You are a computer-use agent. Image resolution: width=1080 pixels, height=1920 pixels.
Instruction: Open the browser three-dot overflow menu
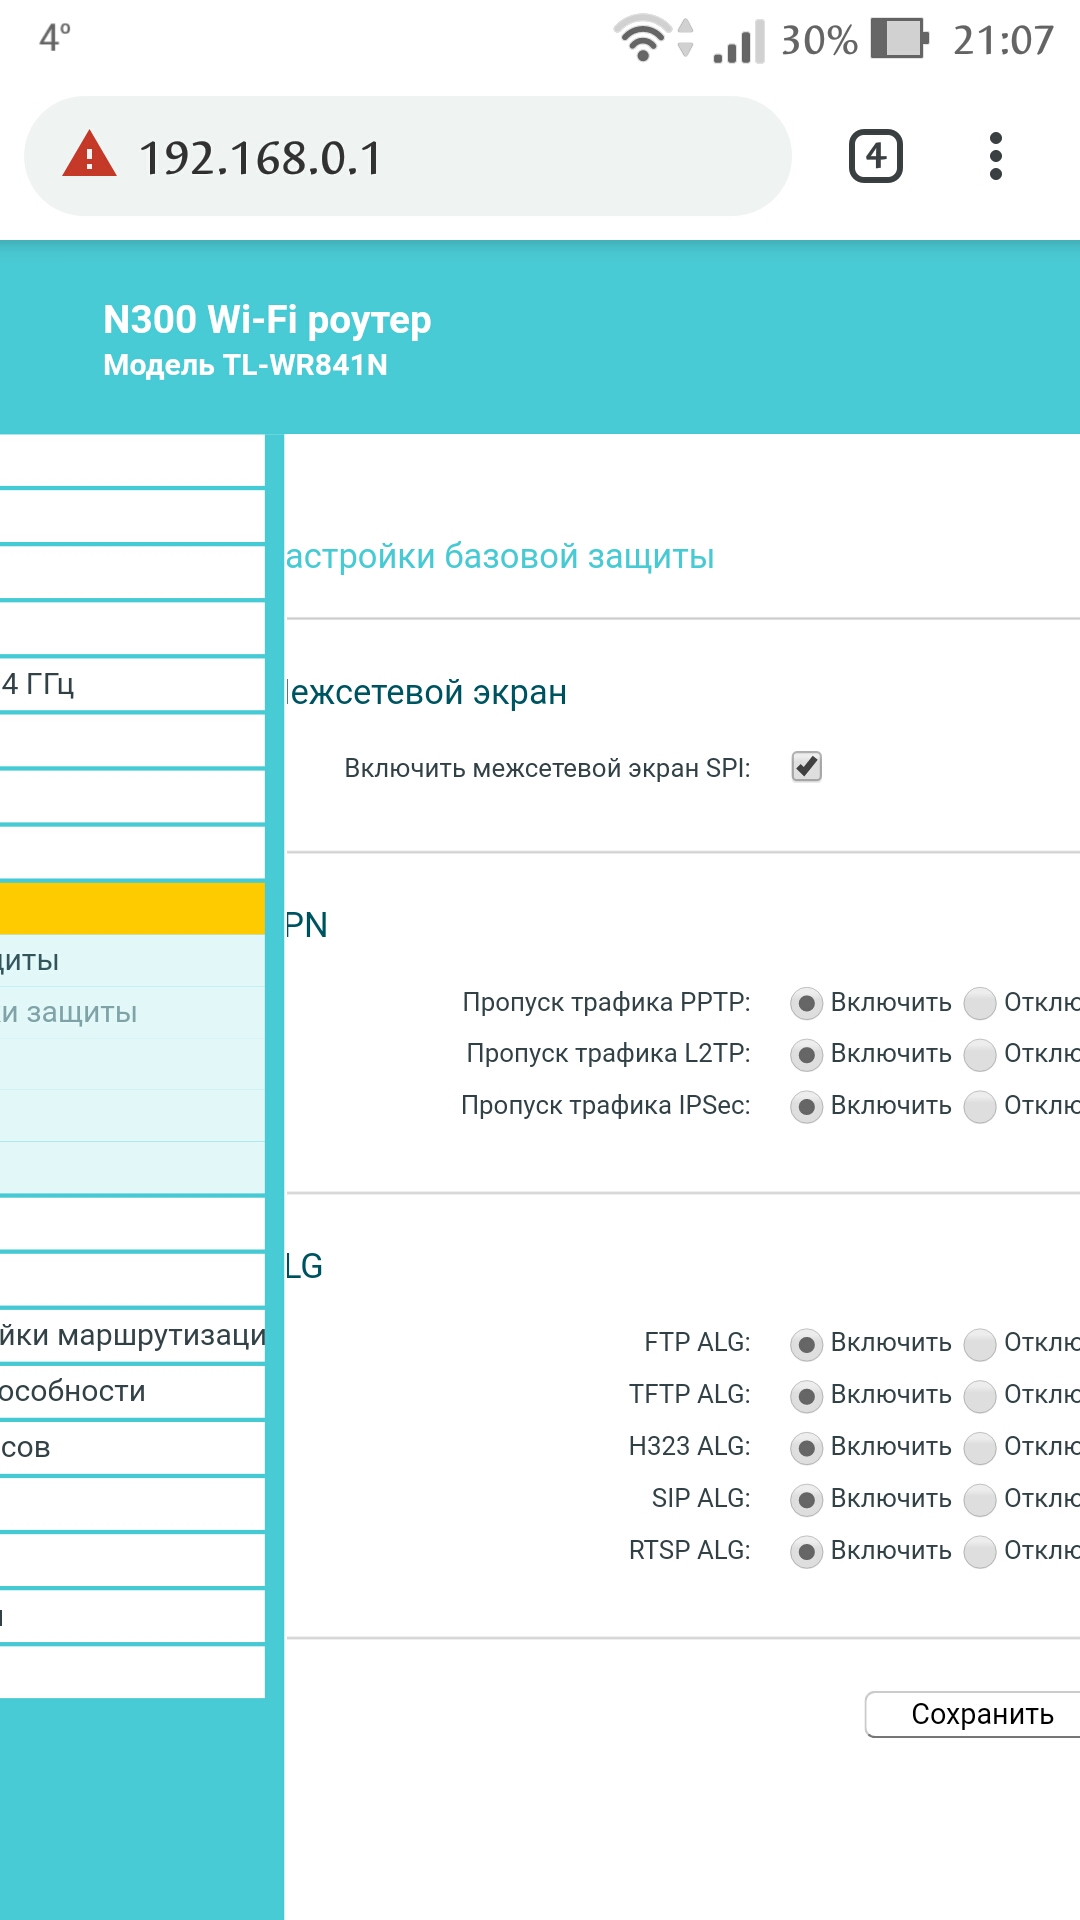coord(995,156)
